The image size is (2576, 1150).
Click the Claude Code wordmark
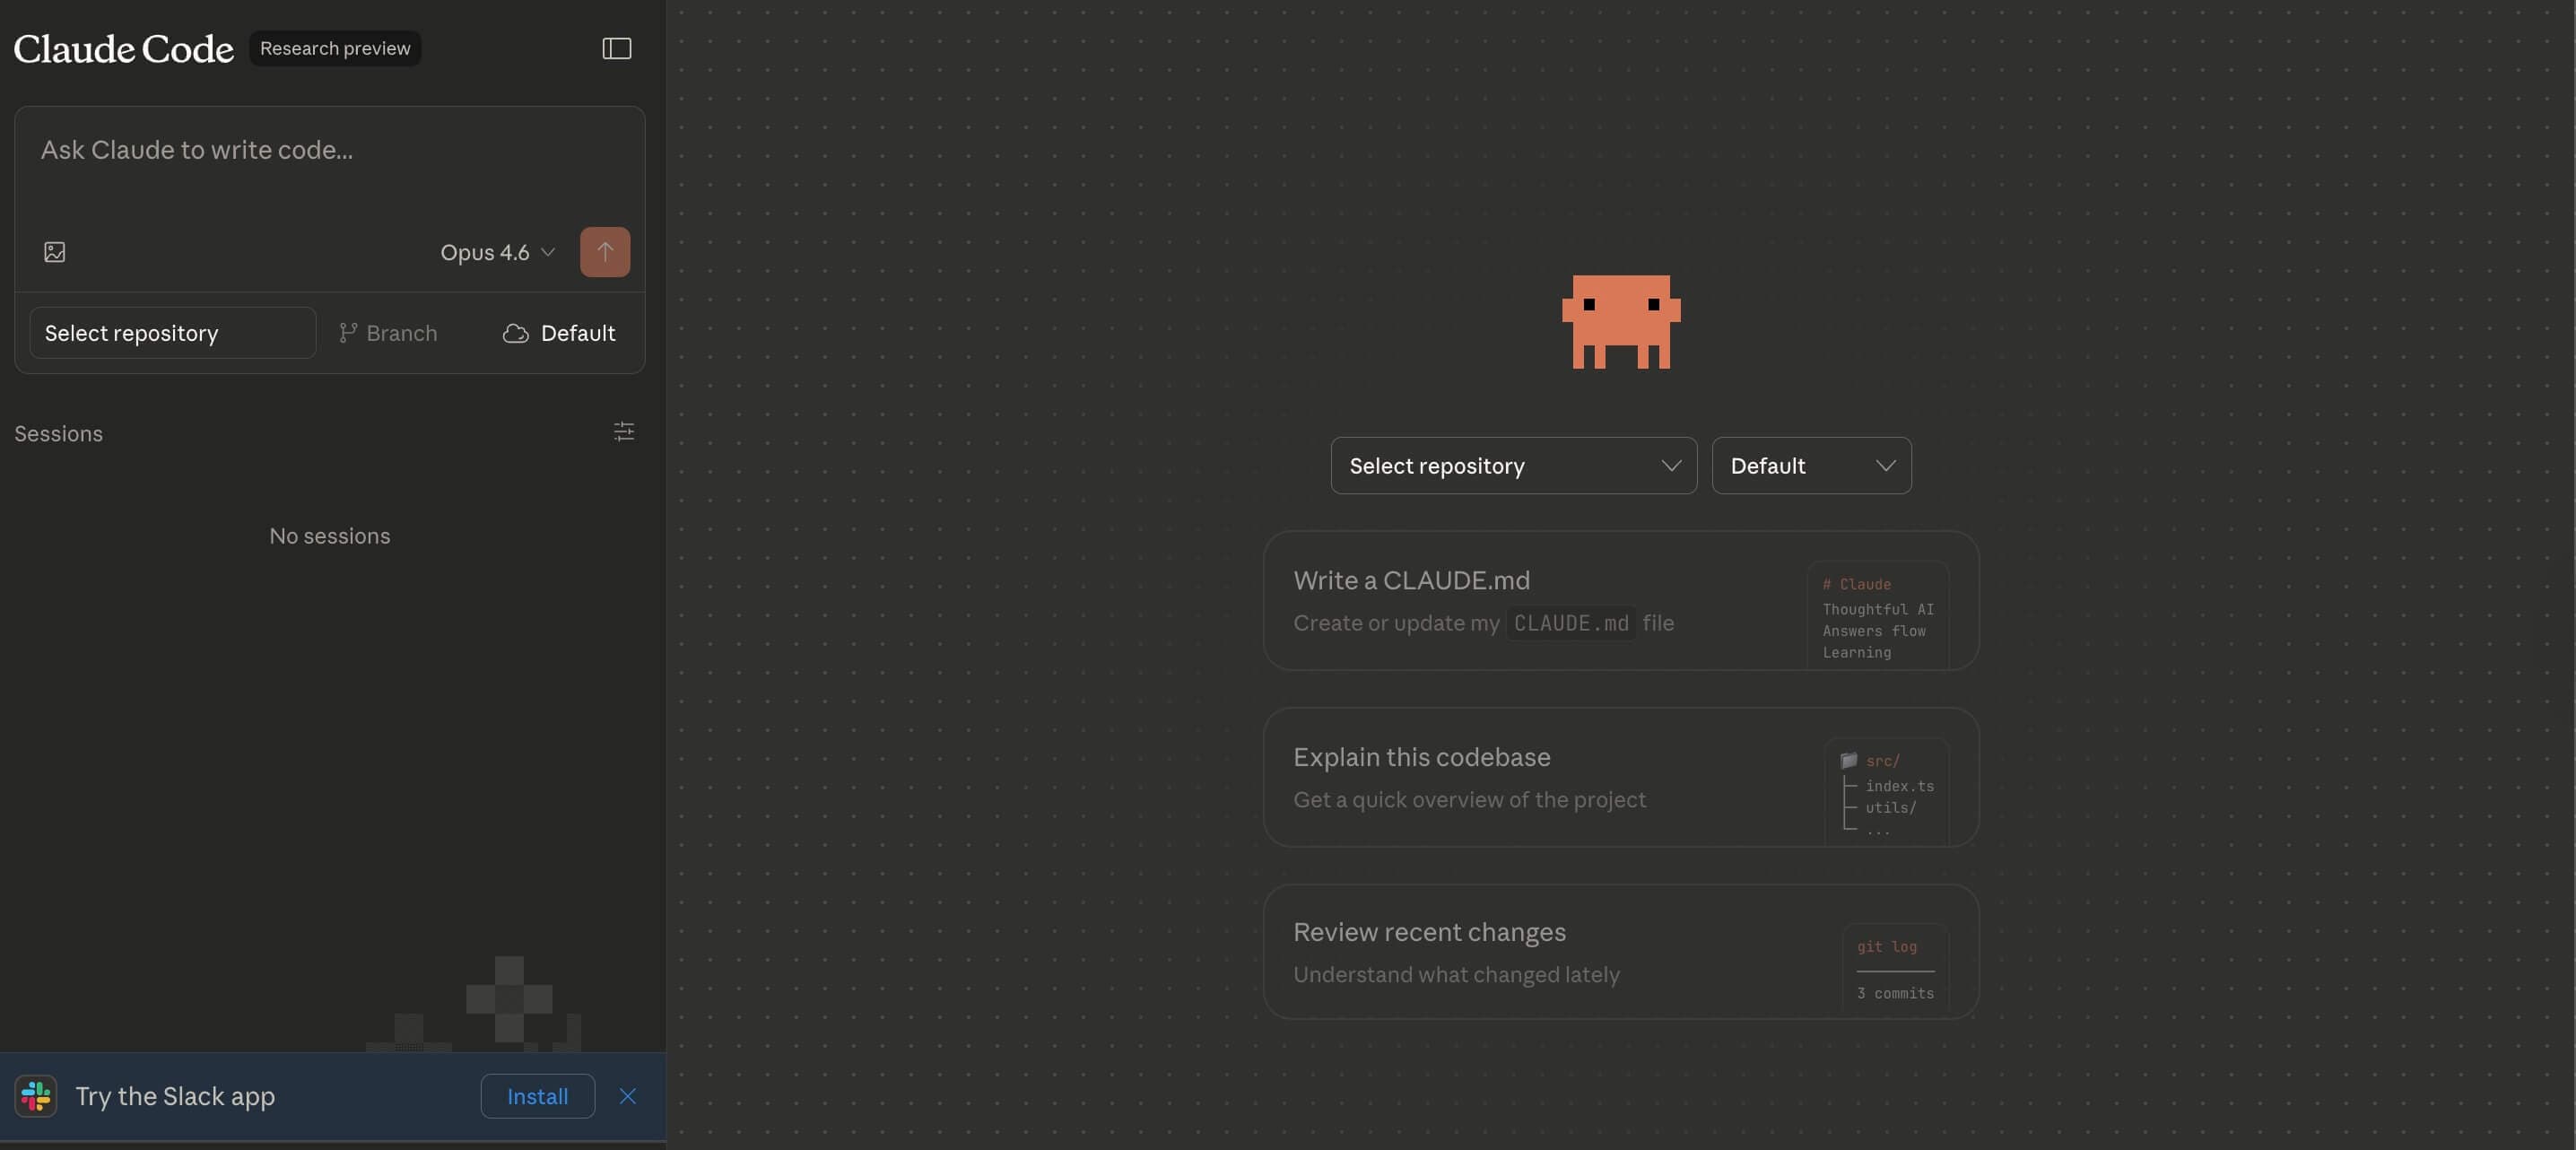click(x=122, y=47)
